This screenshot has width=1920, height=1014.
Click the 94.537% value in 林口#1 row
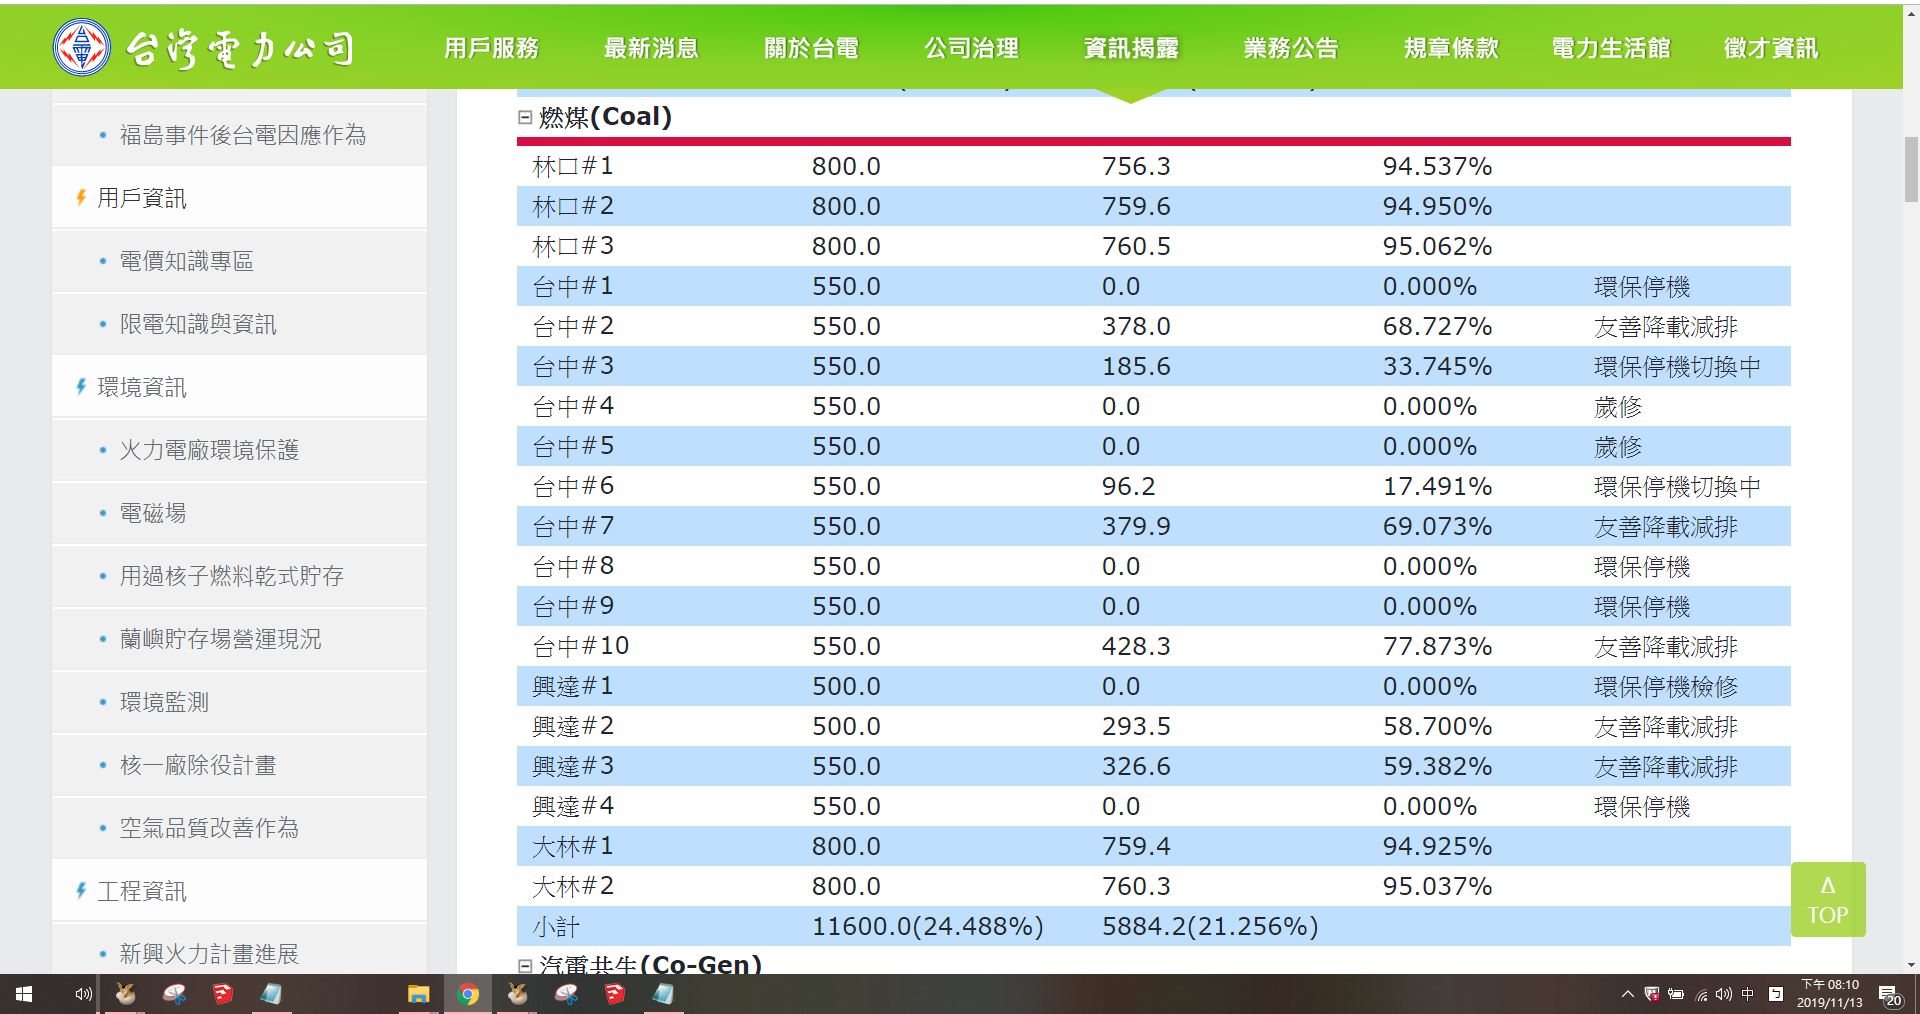point(1437,166)
